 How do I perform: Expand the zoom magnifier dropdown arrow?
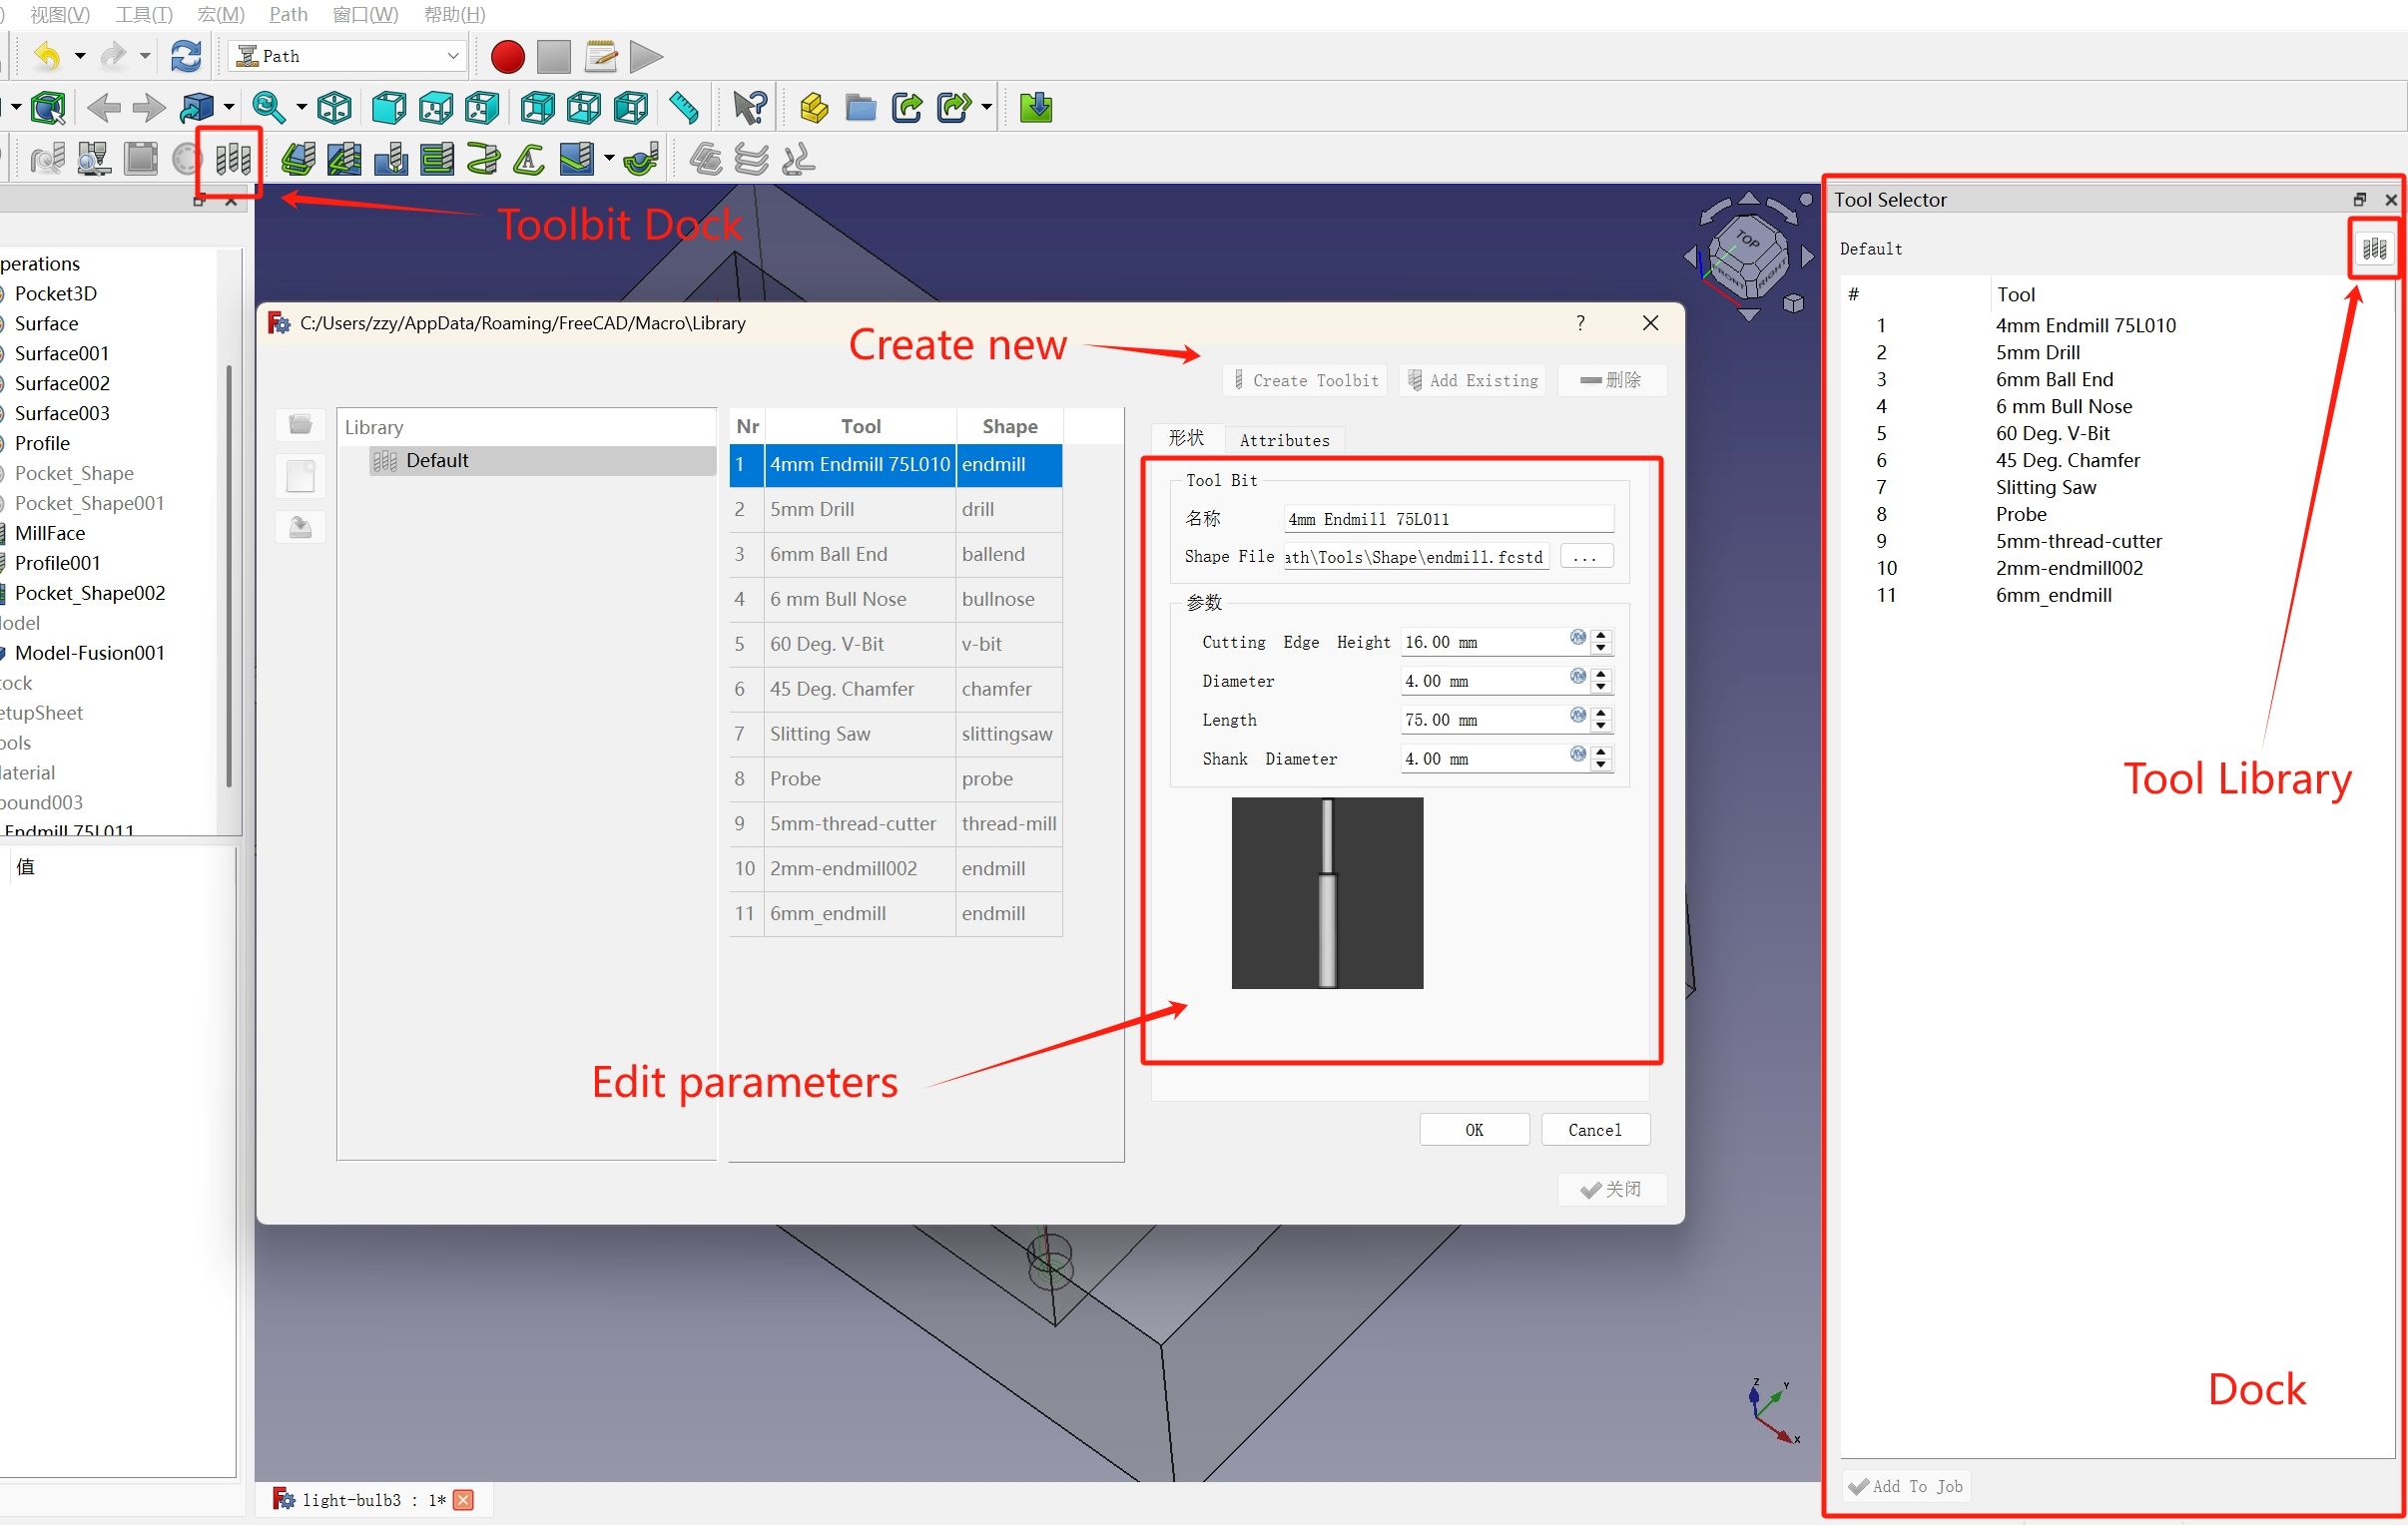301,107
